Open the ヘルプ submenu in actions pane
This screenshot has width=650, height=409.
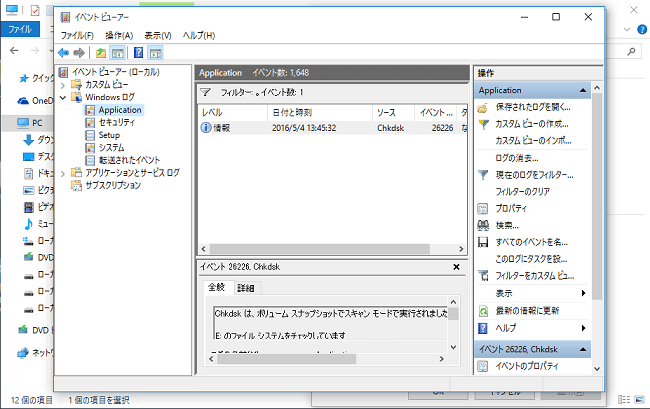click(x=533, y=328)
